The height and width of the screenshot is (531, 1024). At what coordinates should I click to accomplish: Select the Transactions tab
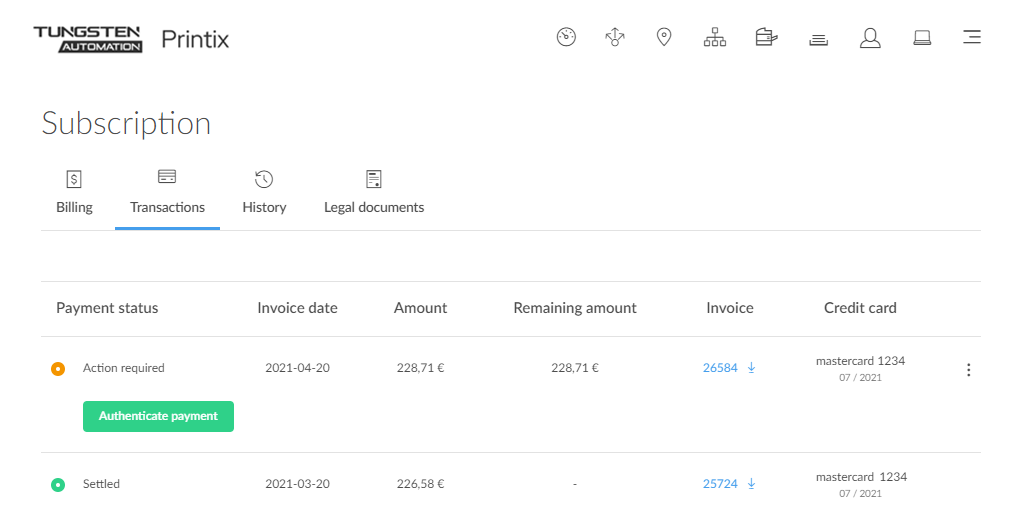(x=167, y=193)
